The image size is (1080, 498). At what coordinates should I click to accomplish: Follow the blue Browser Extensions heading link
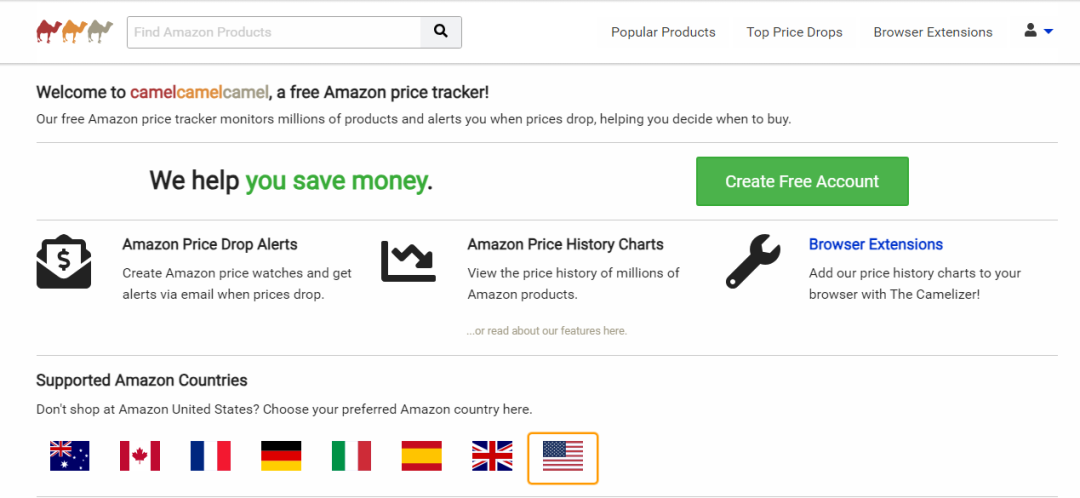click(x=875, y=244)
